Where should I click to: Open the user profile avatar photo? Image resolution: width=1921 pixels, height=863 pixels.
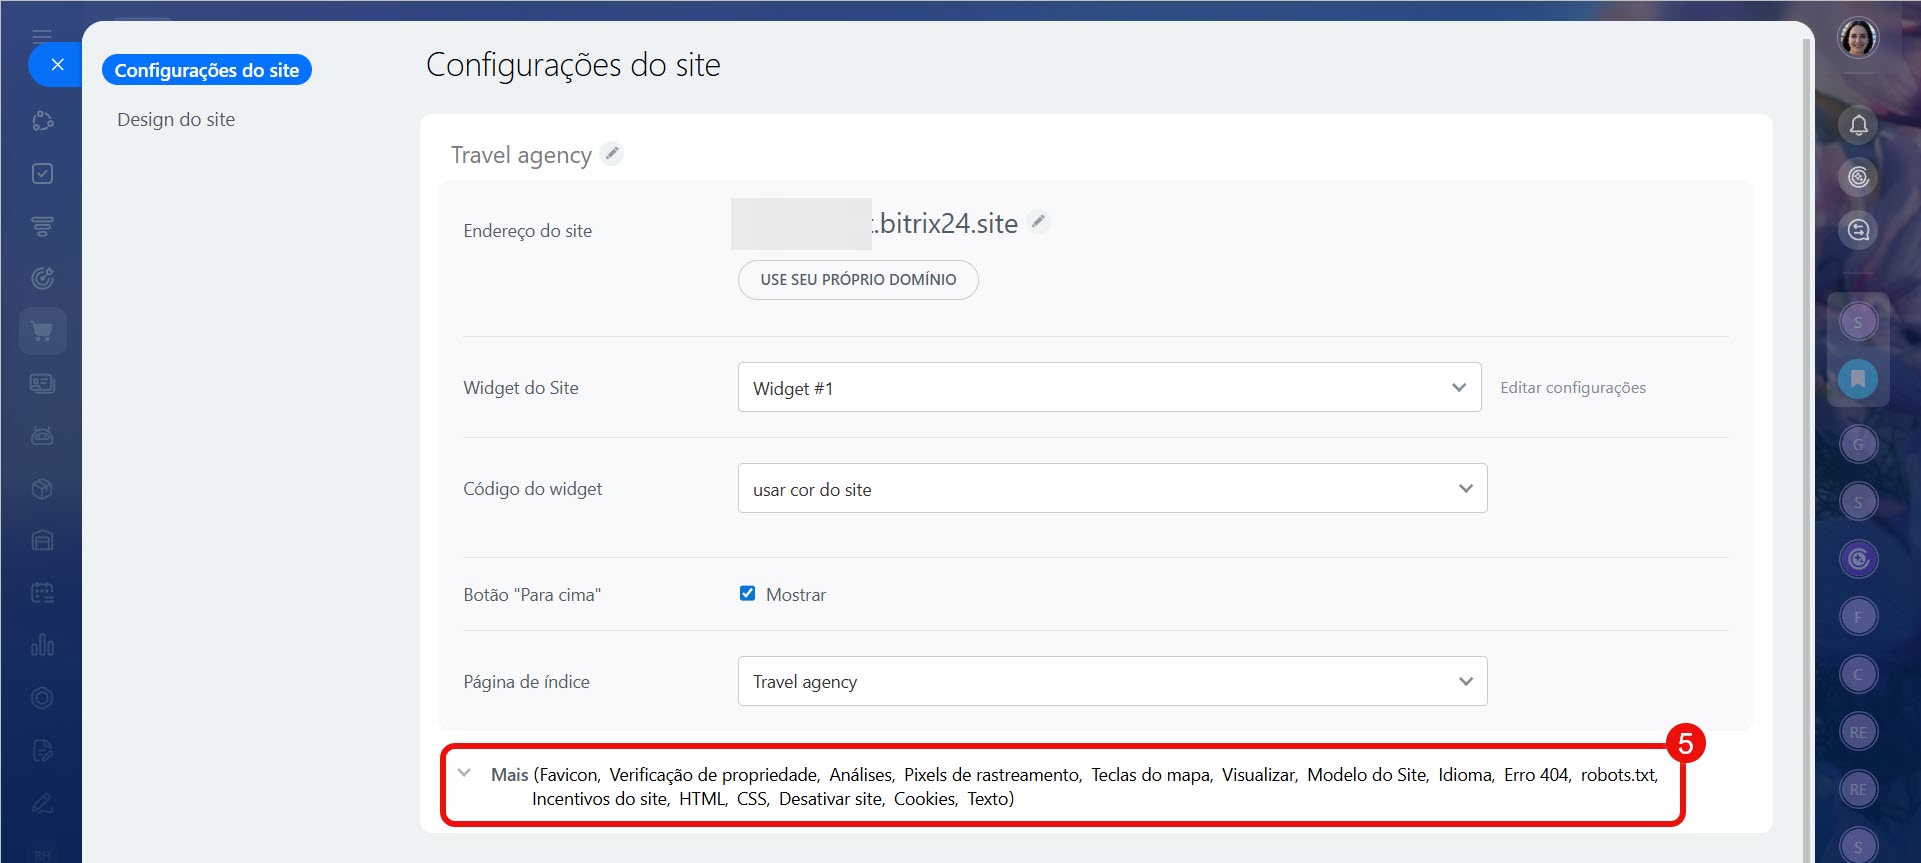1858,38
